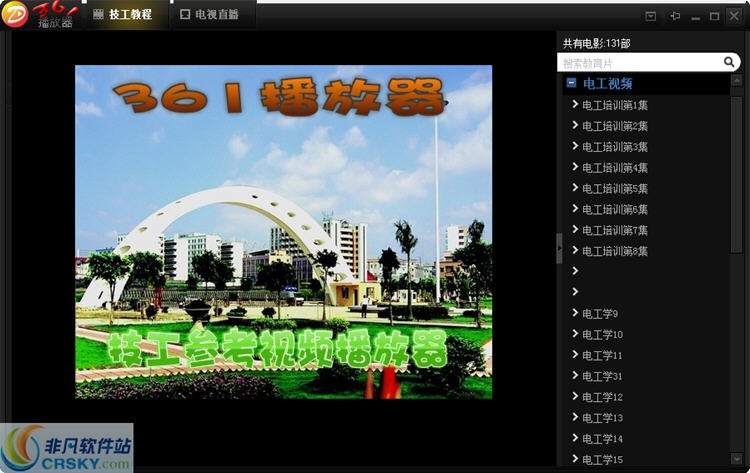Play 电工培训第4集 from the list
Screen dimensions: 750x473
click(x=615, y=168)
